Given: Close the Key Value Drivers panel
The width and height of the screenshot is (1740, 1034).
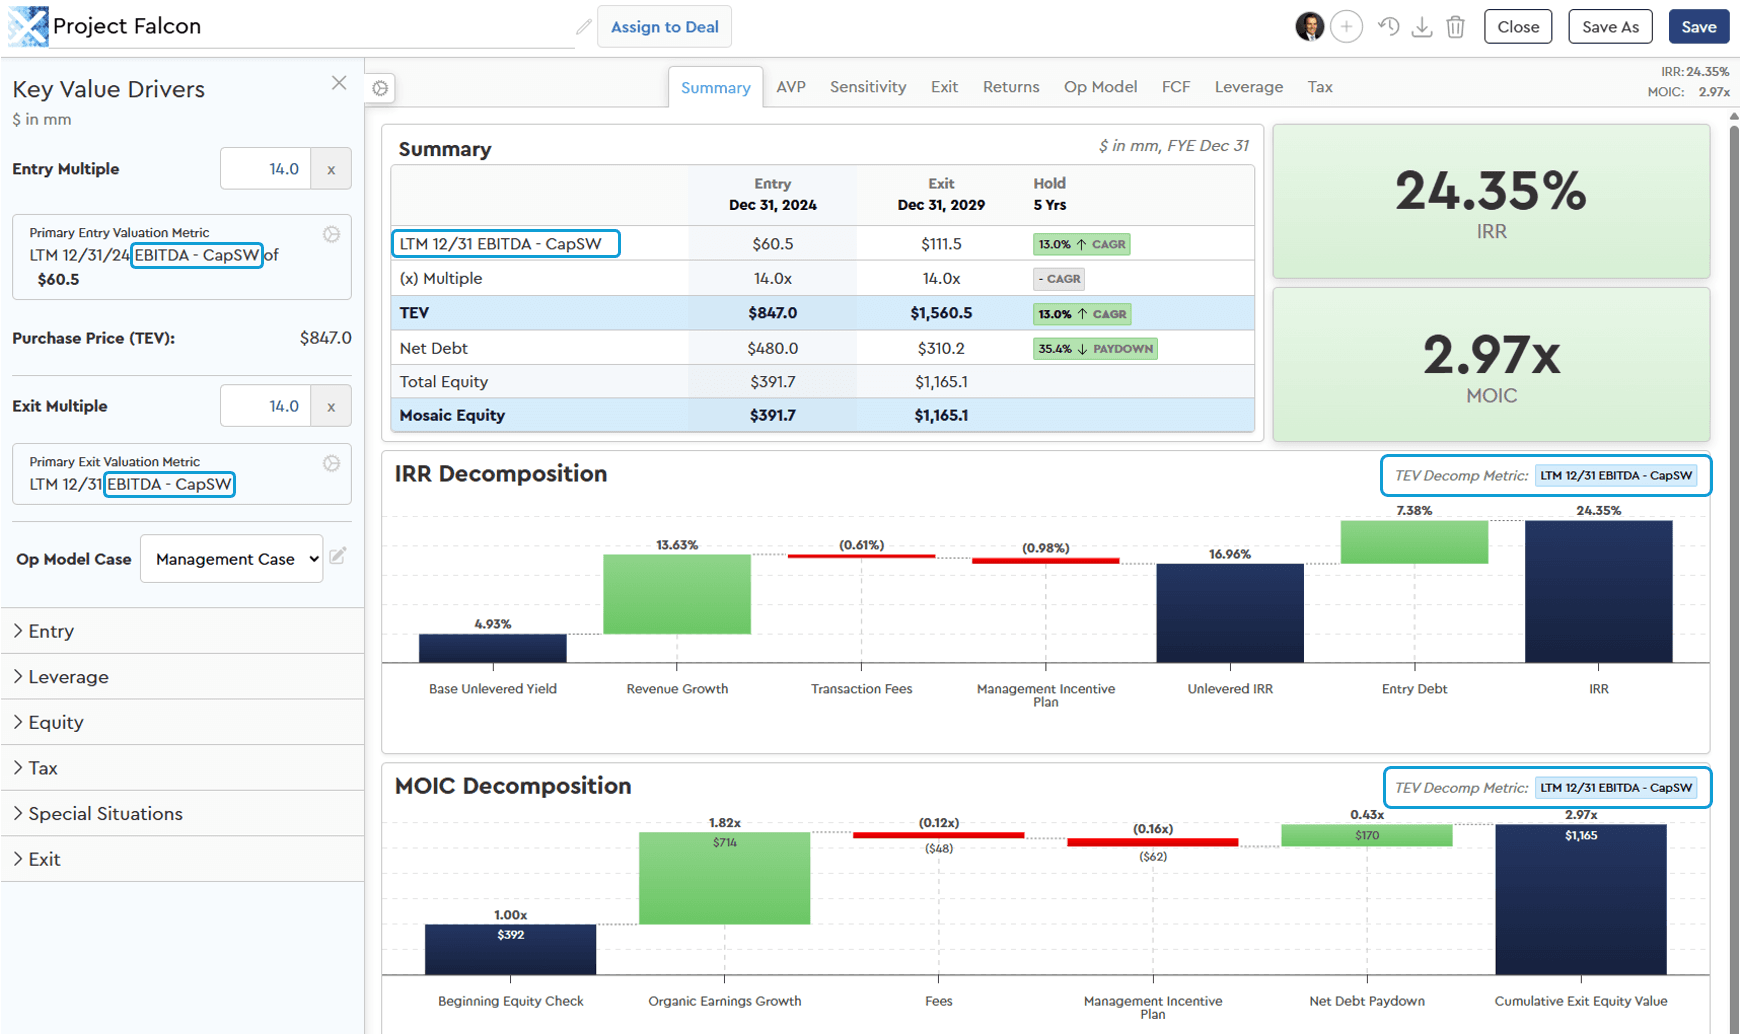Looking at the screenshot, I should (338, 83).
